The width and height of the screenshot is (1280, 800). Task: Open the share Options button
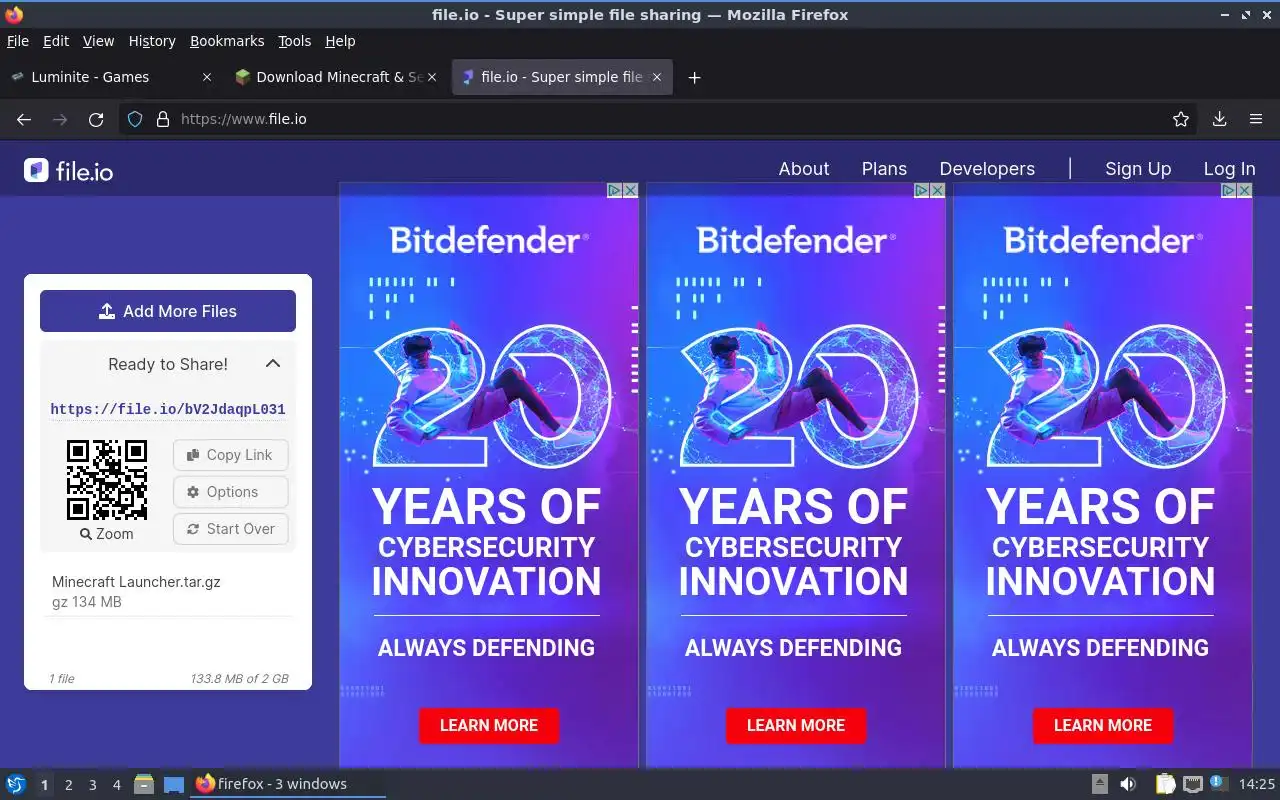click(x=230, y=492)
